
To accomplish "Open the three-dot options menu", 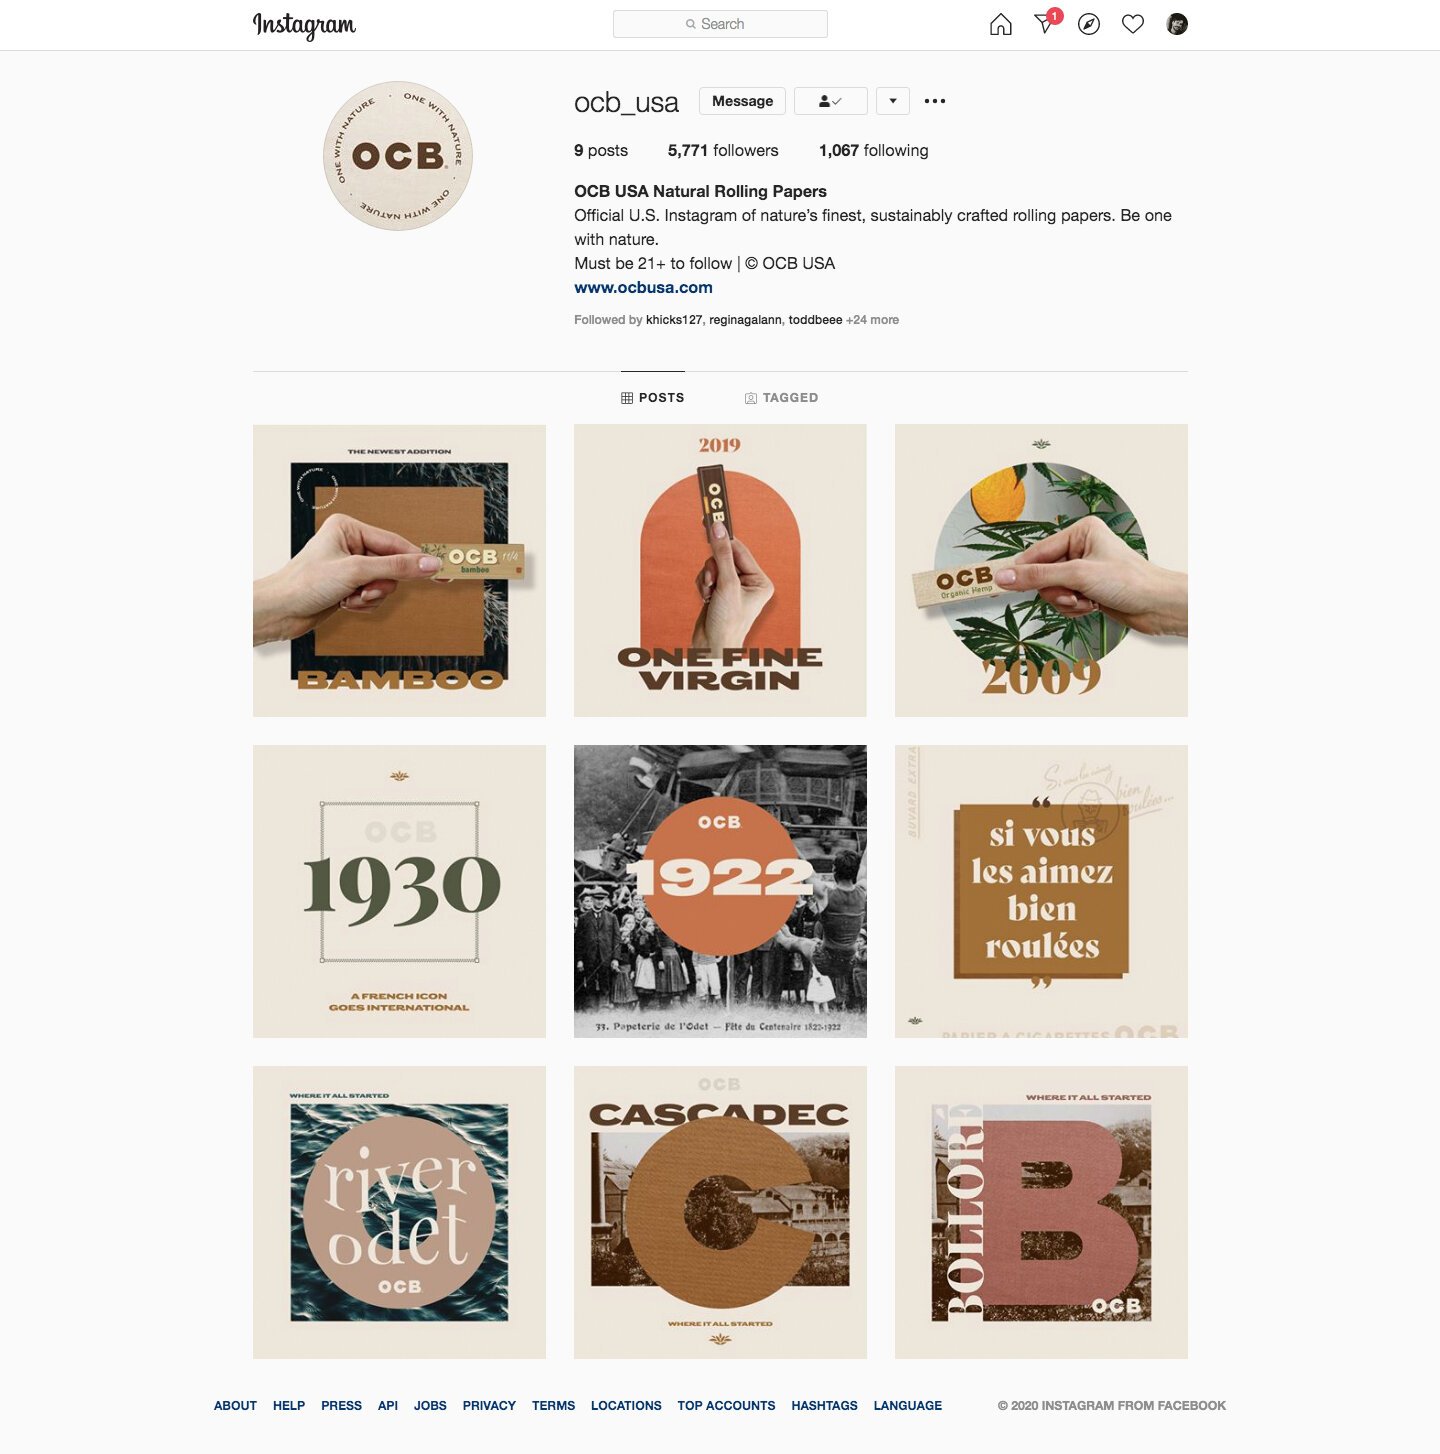I will pos(935,101).
